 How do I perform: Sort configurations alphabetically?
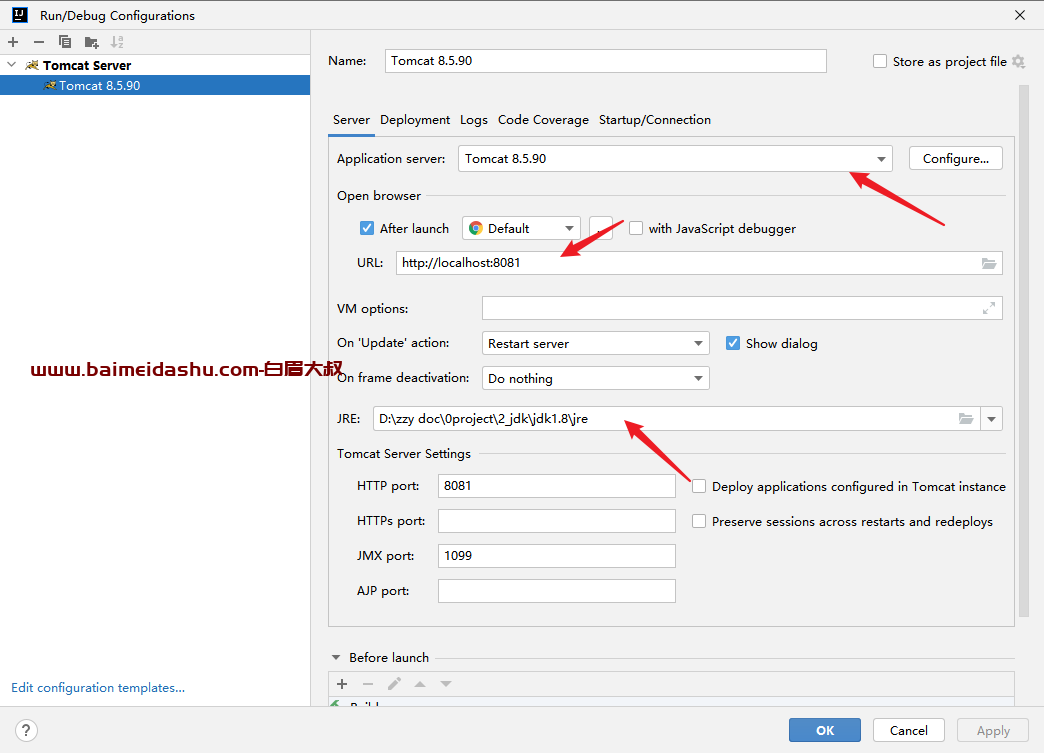click(x=117, y=42)
